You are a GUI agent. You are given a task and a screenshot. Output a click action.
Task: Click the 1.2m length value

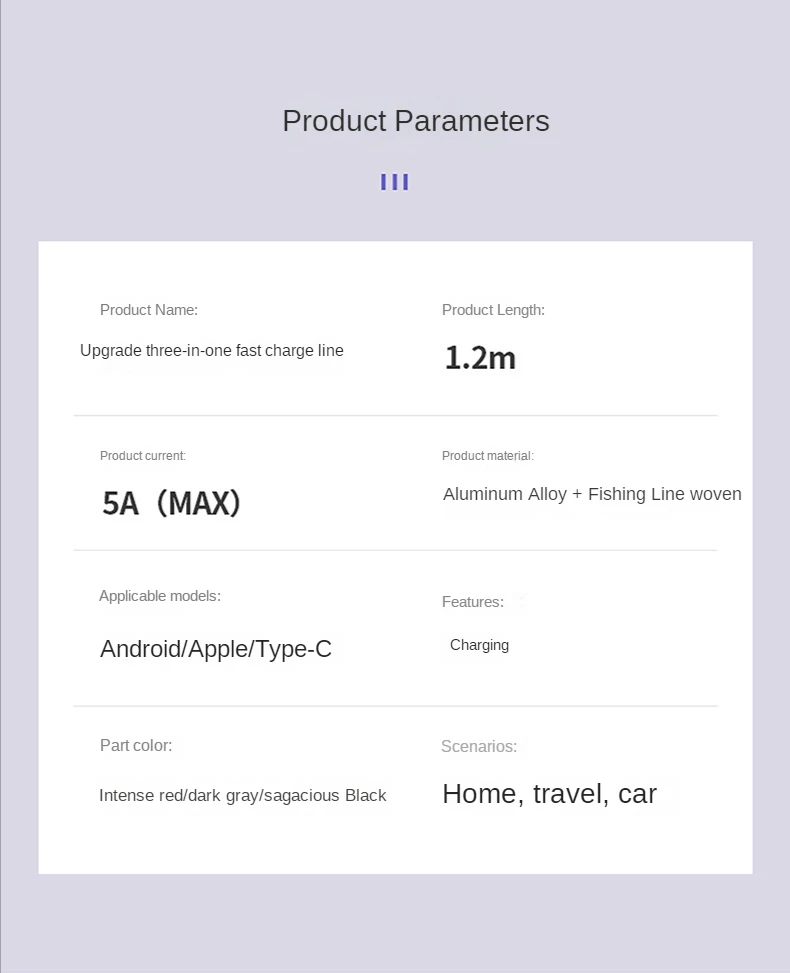point(480,358)
